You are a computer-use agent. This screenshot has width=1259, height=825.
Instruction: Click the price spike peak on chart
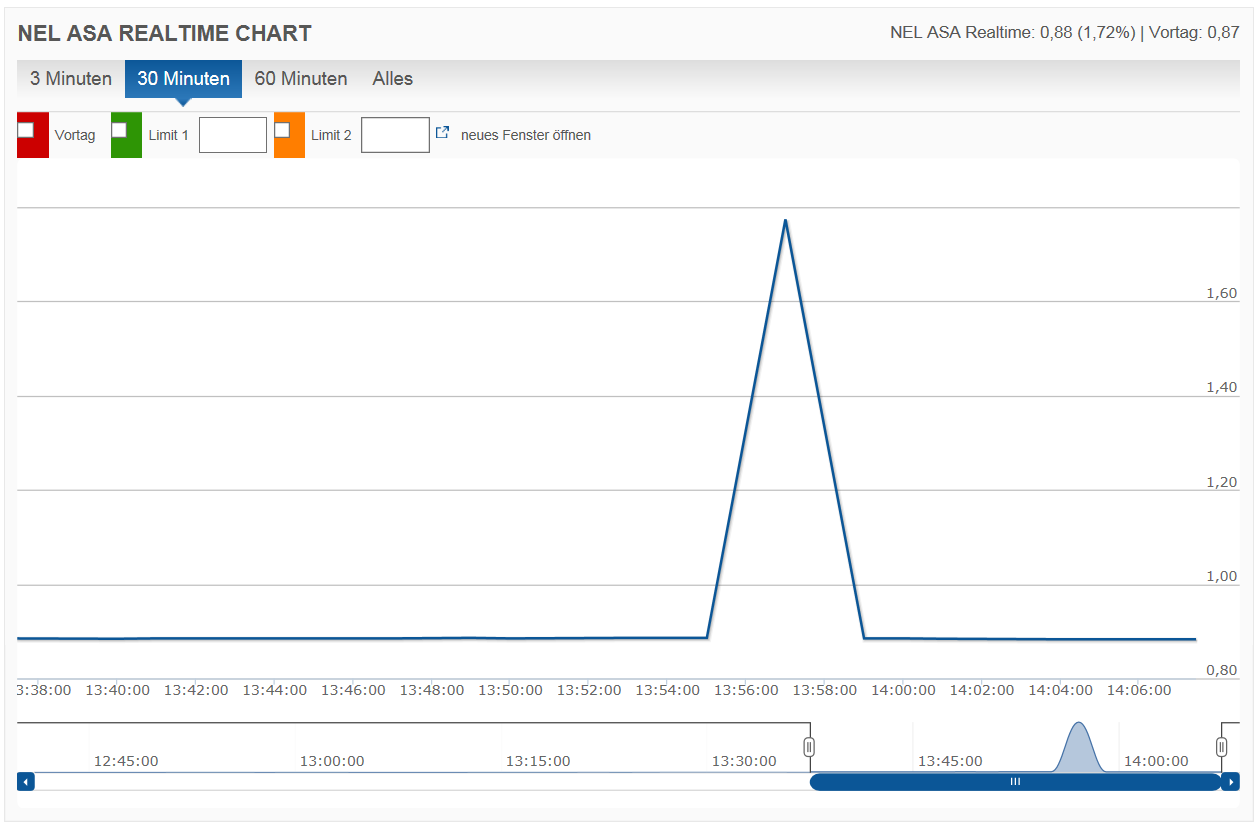785,220
